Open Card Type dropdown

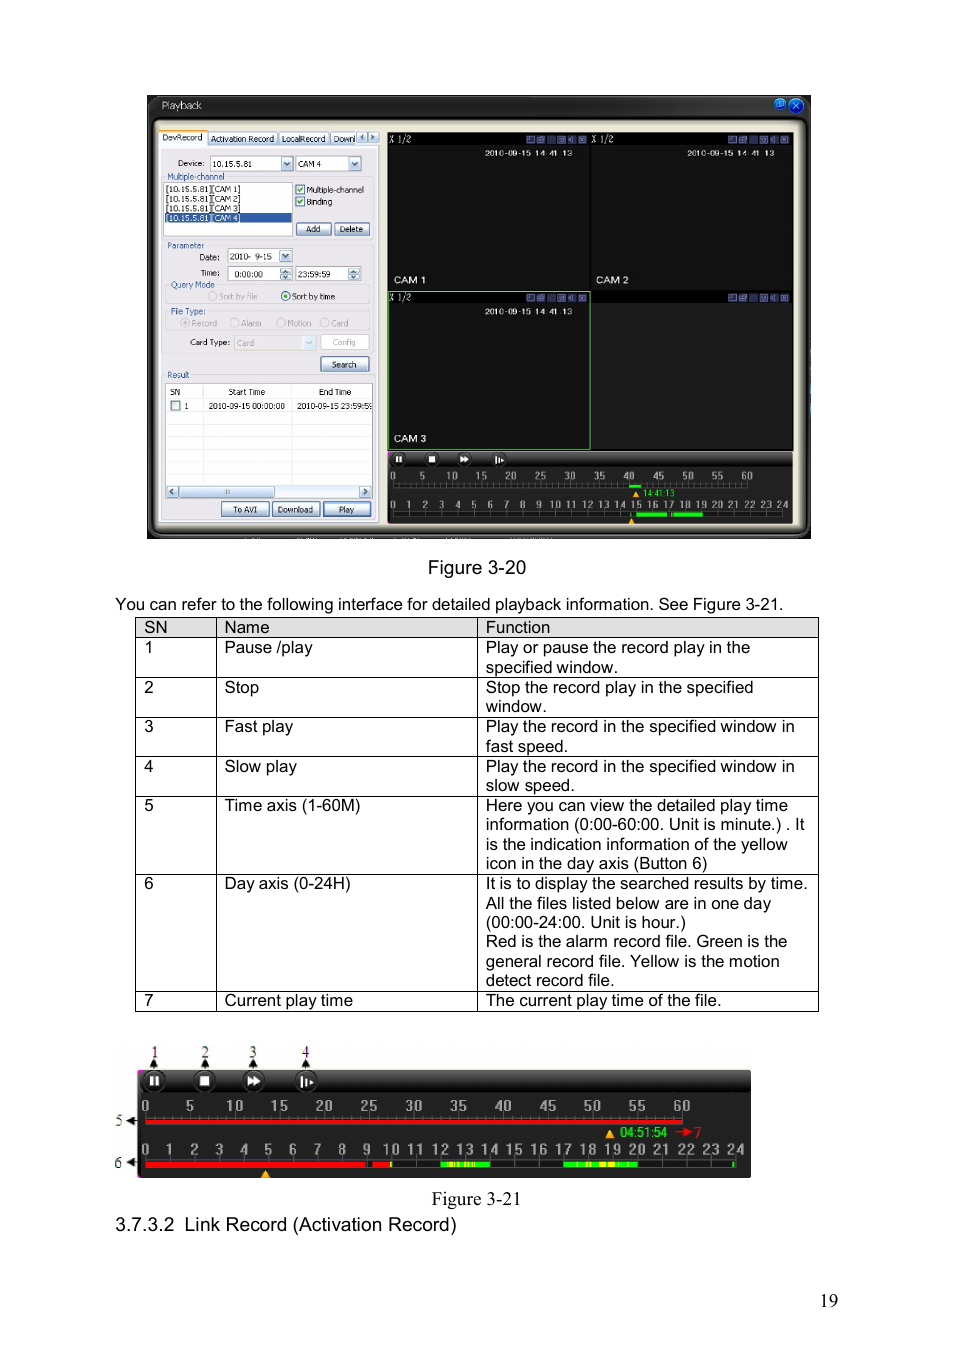(309, 342)
